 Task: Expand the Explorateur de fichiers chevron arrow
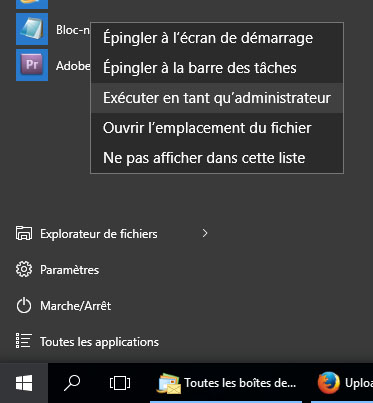(205, 233)
